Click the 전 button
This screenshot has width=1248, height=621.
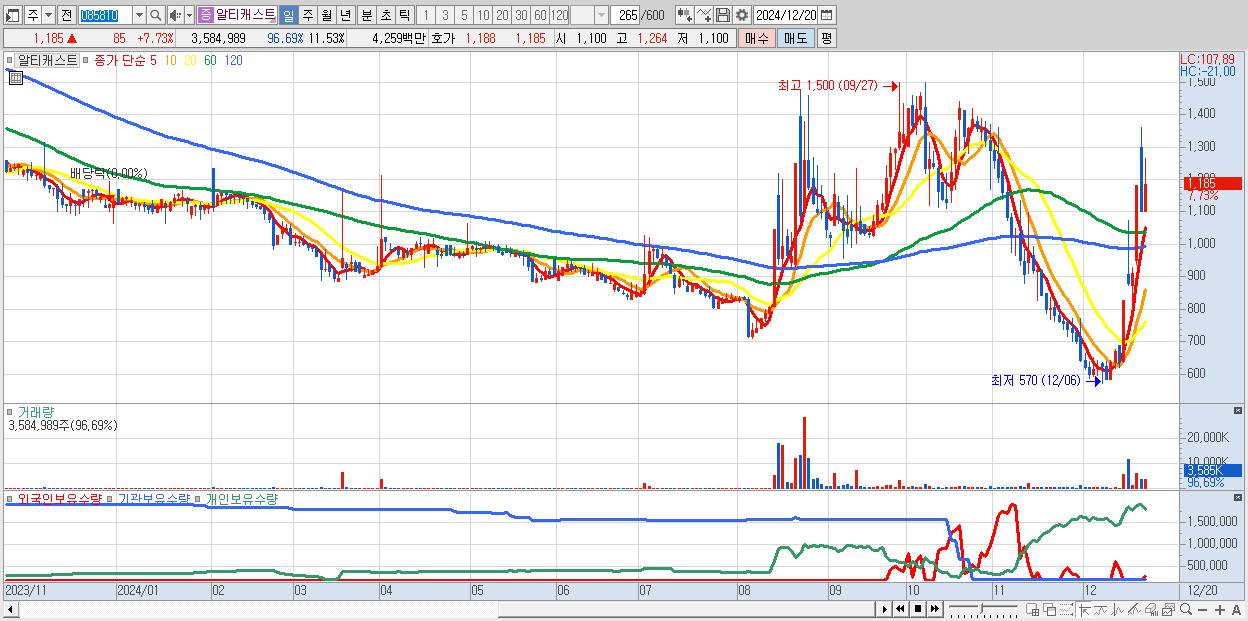tap(66, 15)
